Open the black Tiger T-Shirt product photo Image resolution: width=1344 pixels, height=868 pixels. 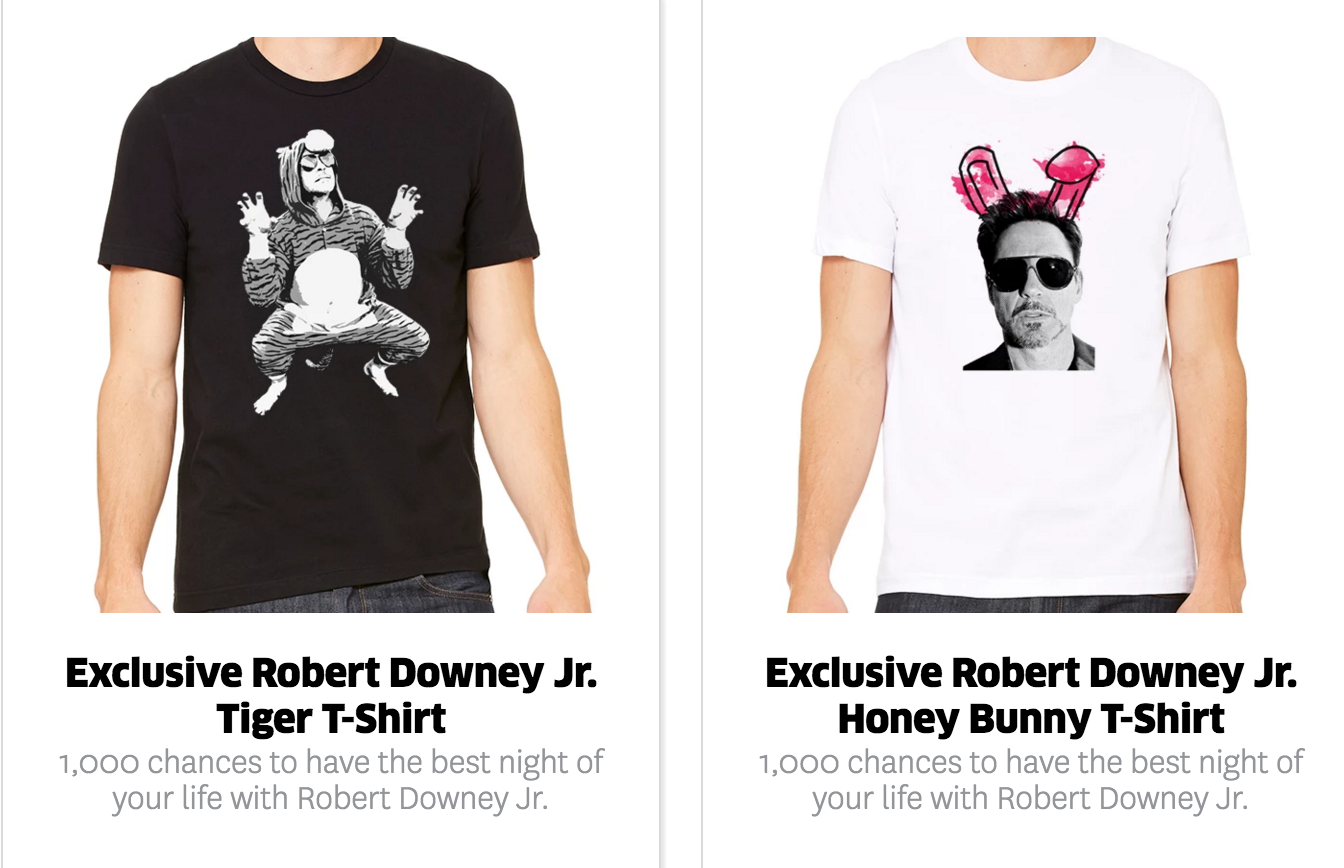click(331, 325)
